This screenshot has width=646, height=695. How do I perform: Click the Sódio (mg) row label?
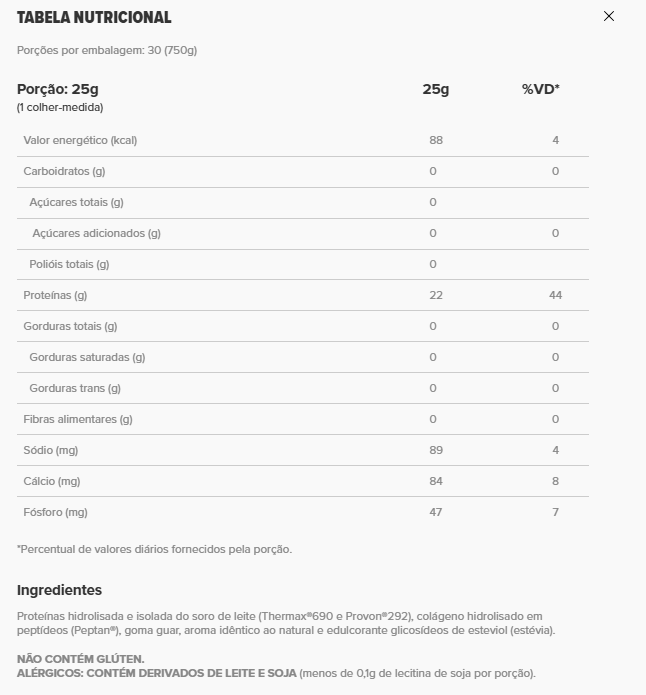51,450
